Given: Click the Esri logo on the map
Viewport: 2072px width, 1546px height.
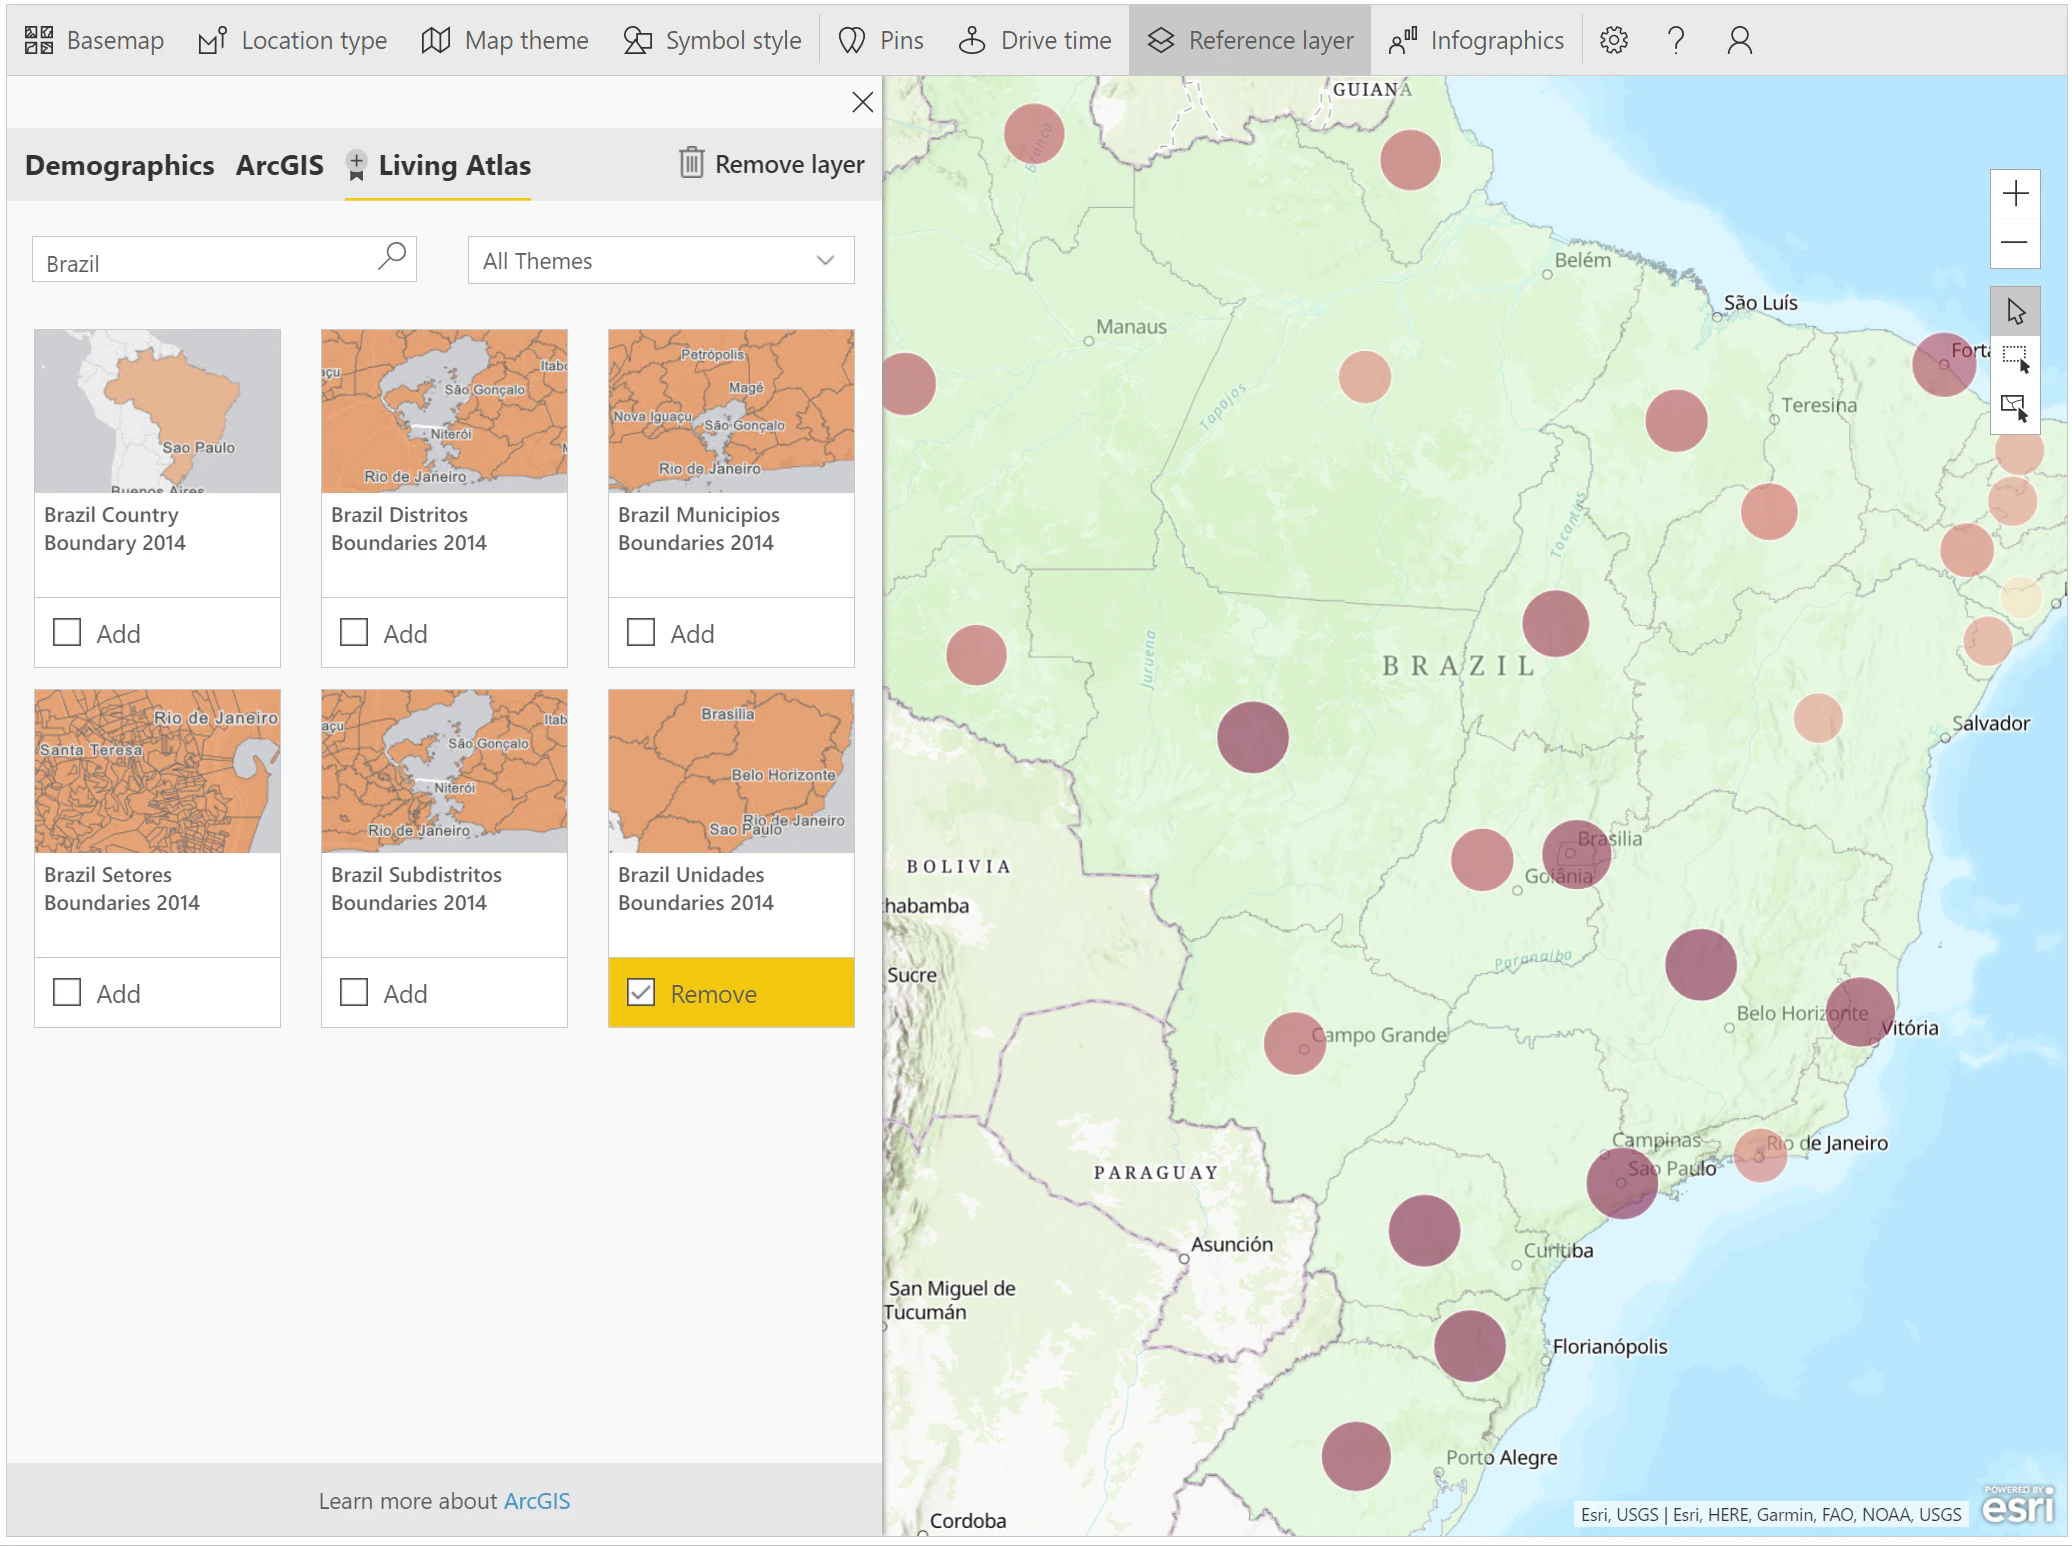Looking at the screenshot, I should point(2018,1505).
